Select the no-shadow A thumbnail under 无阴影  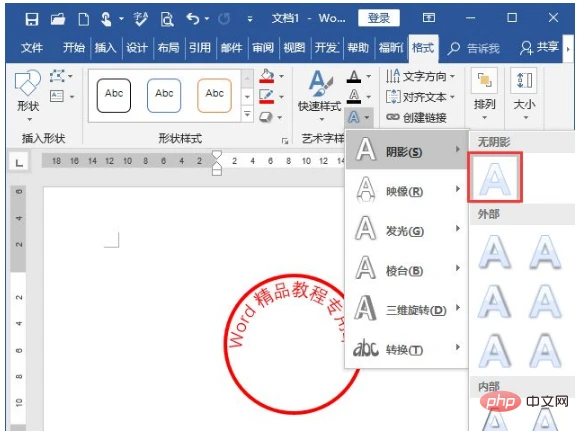(495, 177)
